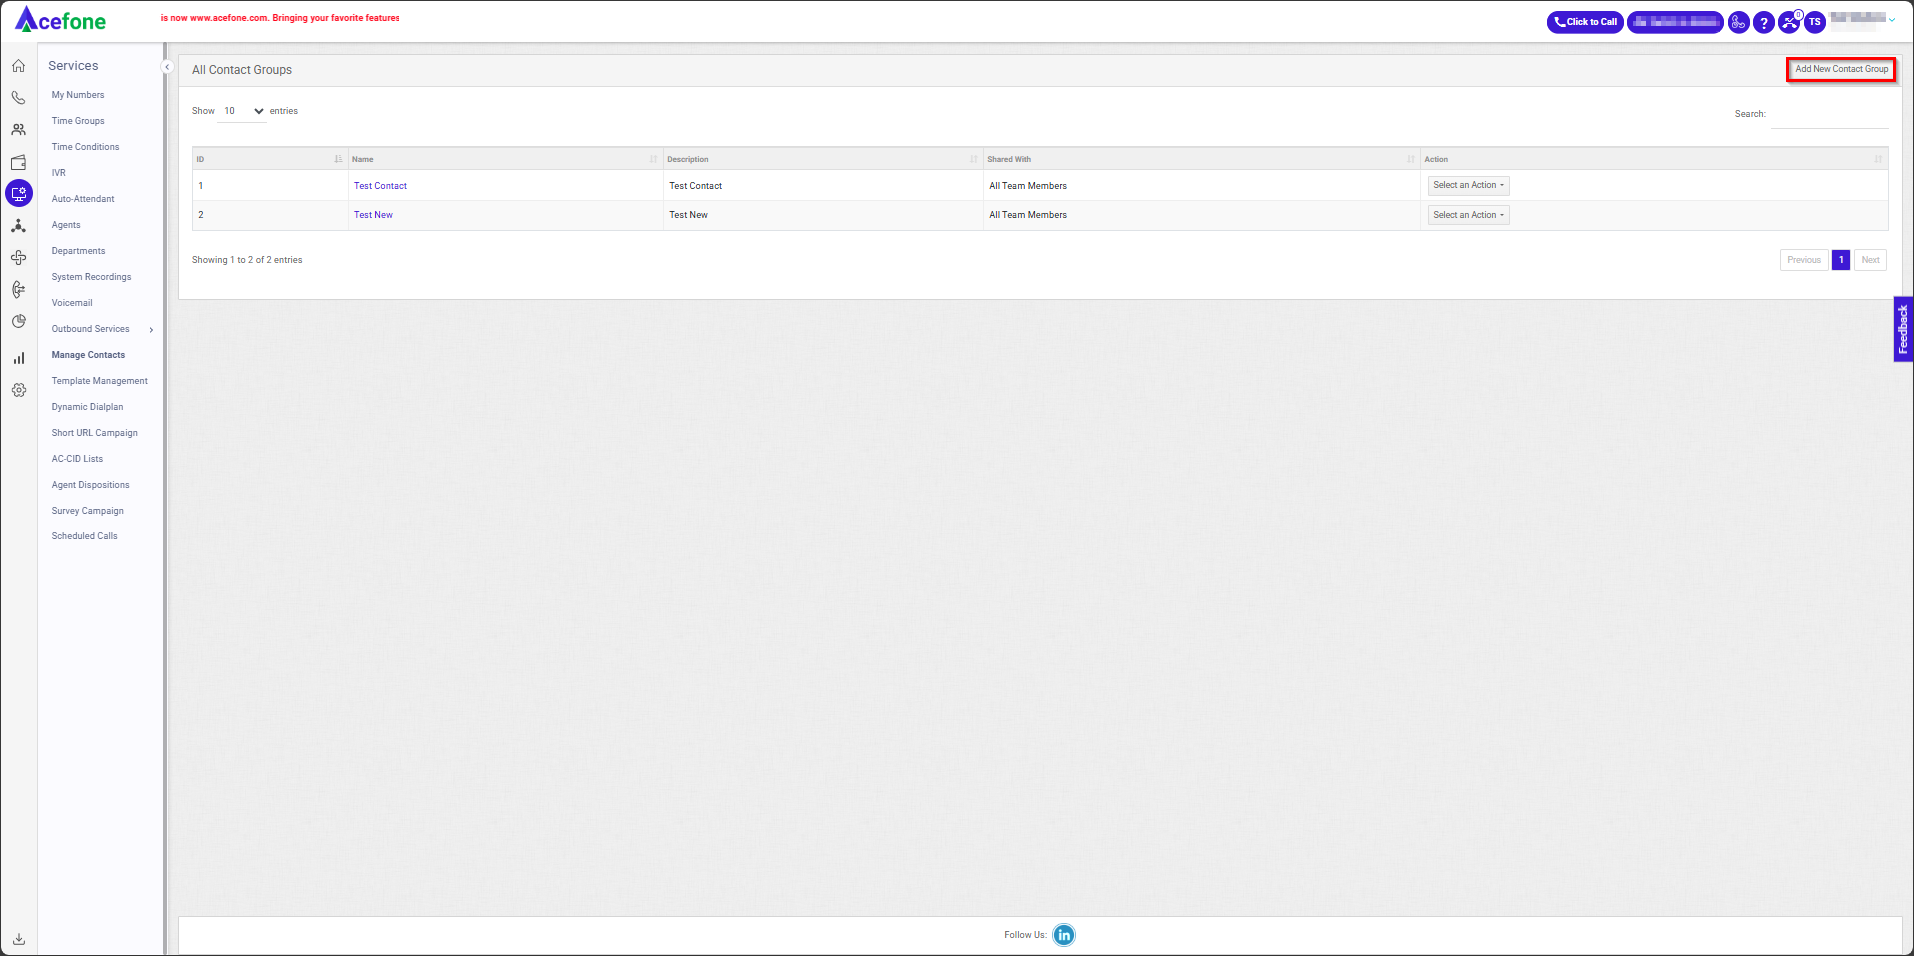Click into the Search input field
The image size is (1914, 956).
pos(1829,115)
